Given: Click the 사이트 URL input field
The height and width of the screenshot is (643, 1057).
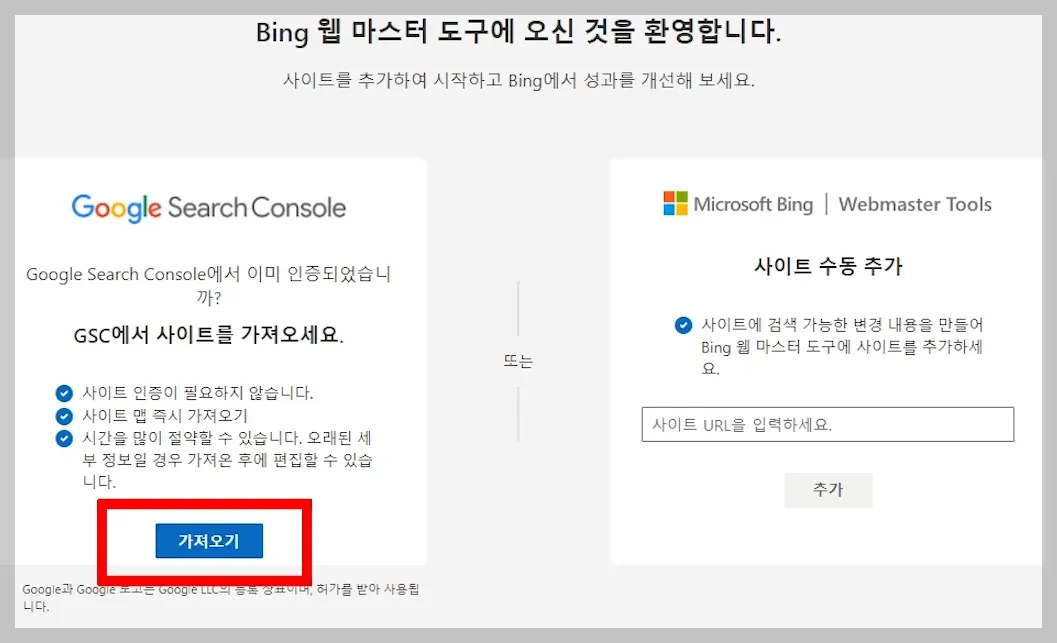Looking at the screenshot, I should (826, 424).
